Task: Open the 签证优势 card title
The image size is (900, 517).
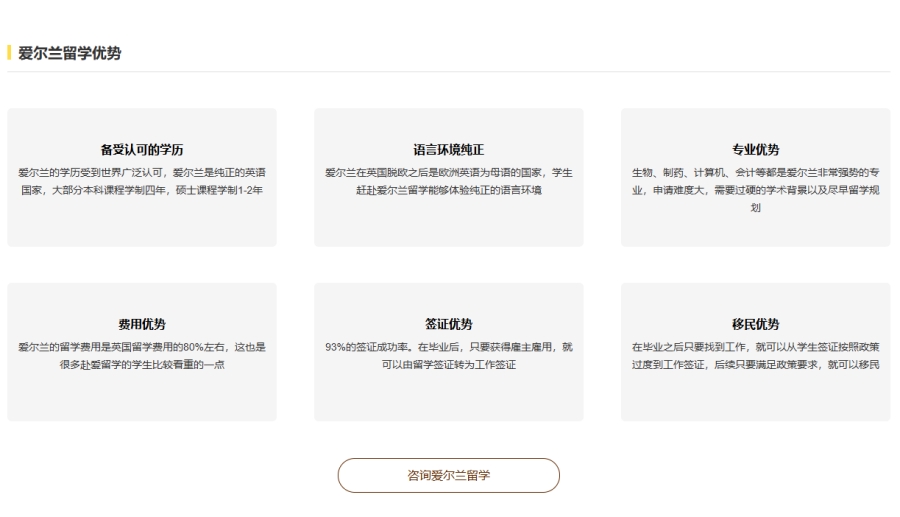Action: pyautogui.click(x=448, y=324)
